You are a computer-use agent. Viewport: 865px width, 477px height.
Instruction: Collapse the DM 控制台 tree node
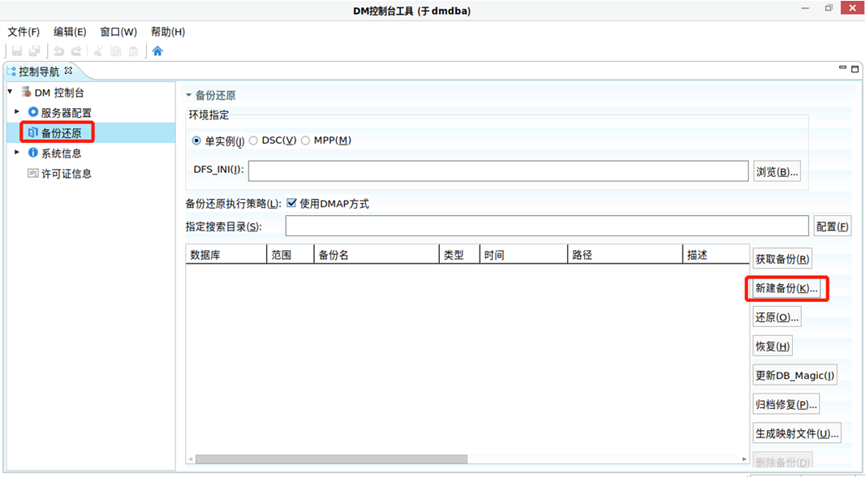[x=10, y=92]
